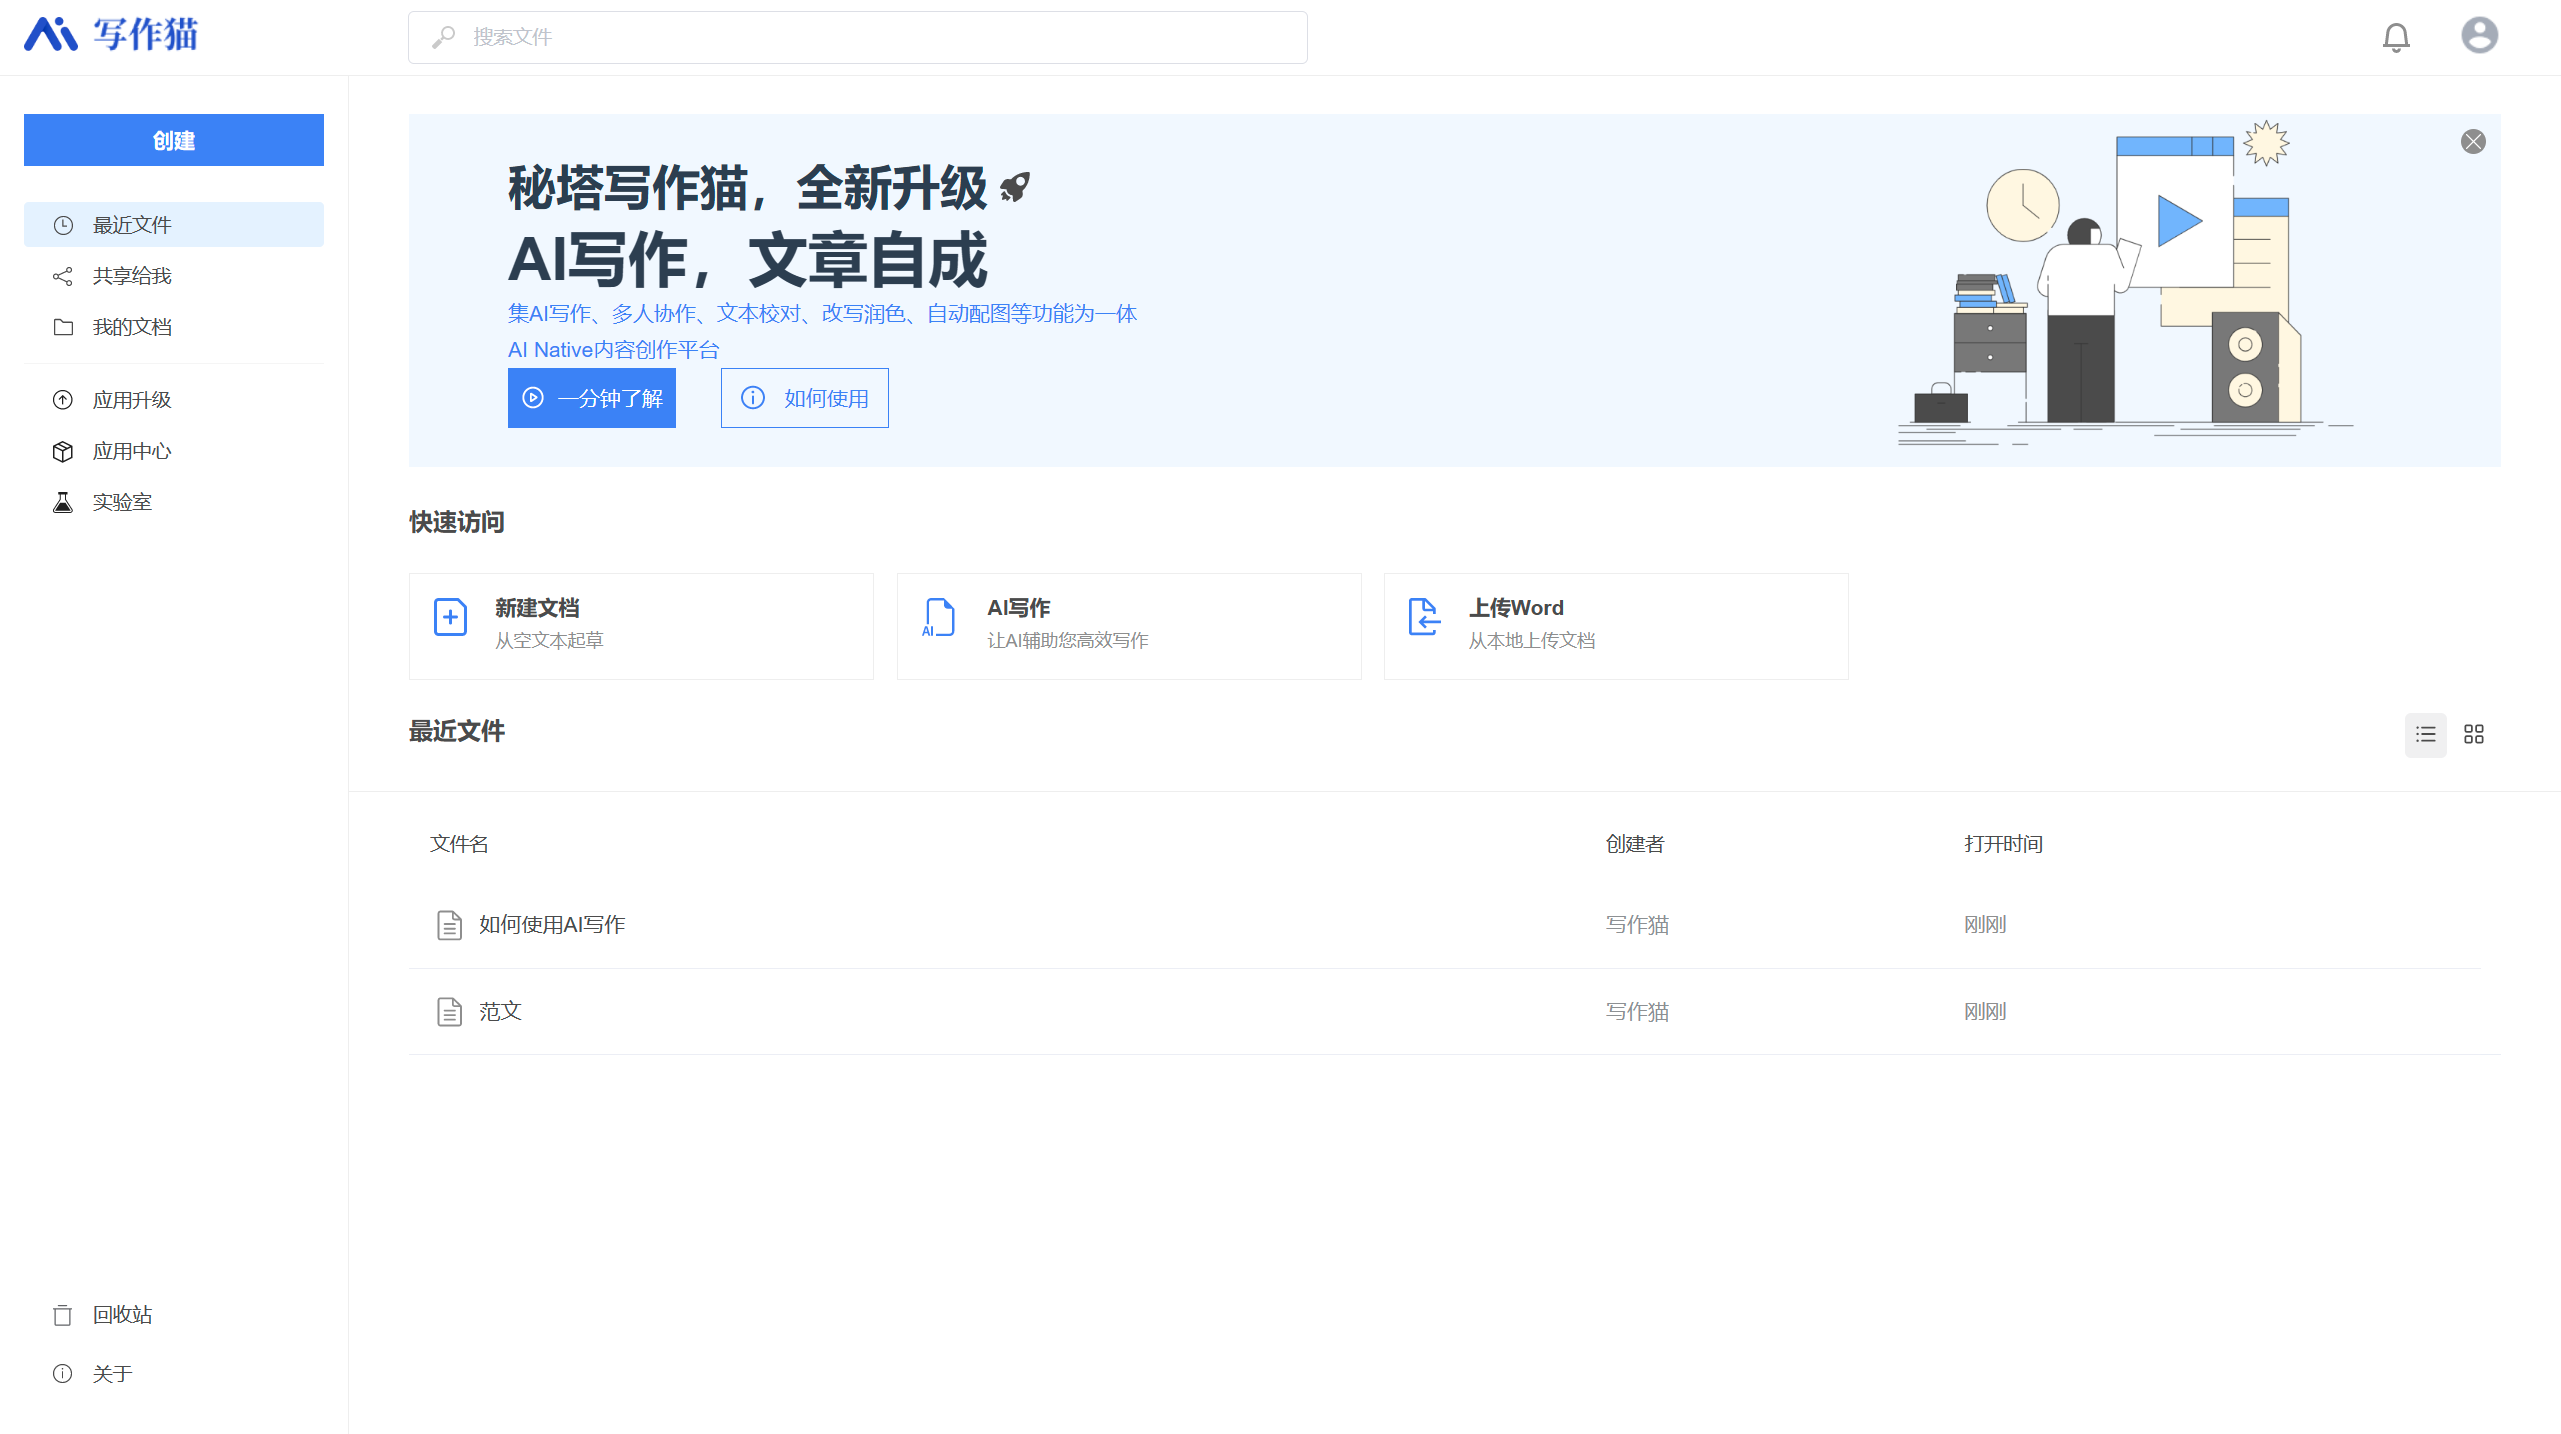This screenshot has height=1434, width=2561.
Task: Open 最近文件 in the sidebar
Action: pos(135,224)
